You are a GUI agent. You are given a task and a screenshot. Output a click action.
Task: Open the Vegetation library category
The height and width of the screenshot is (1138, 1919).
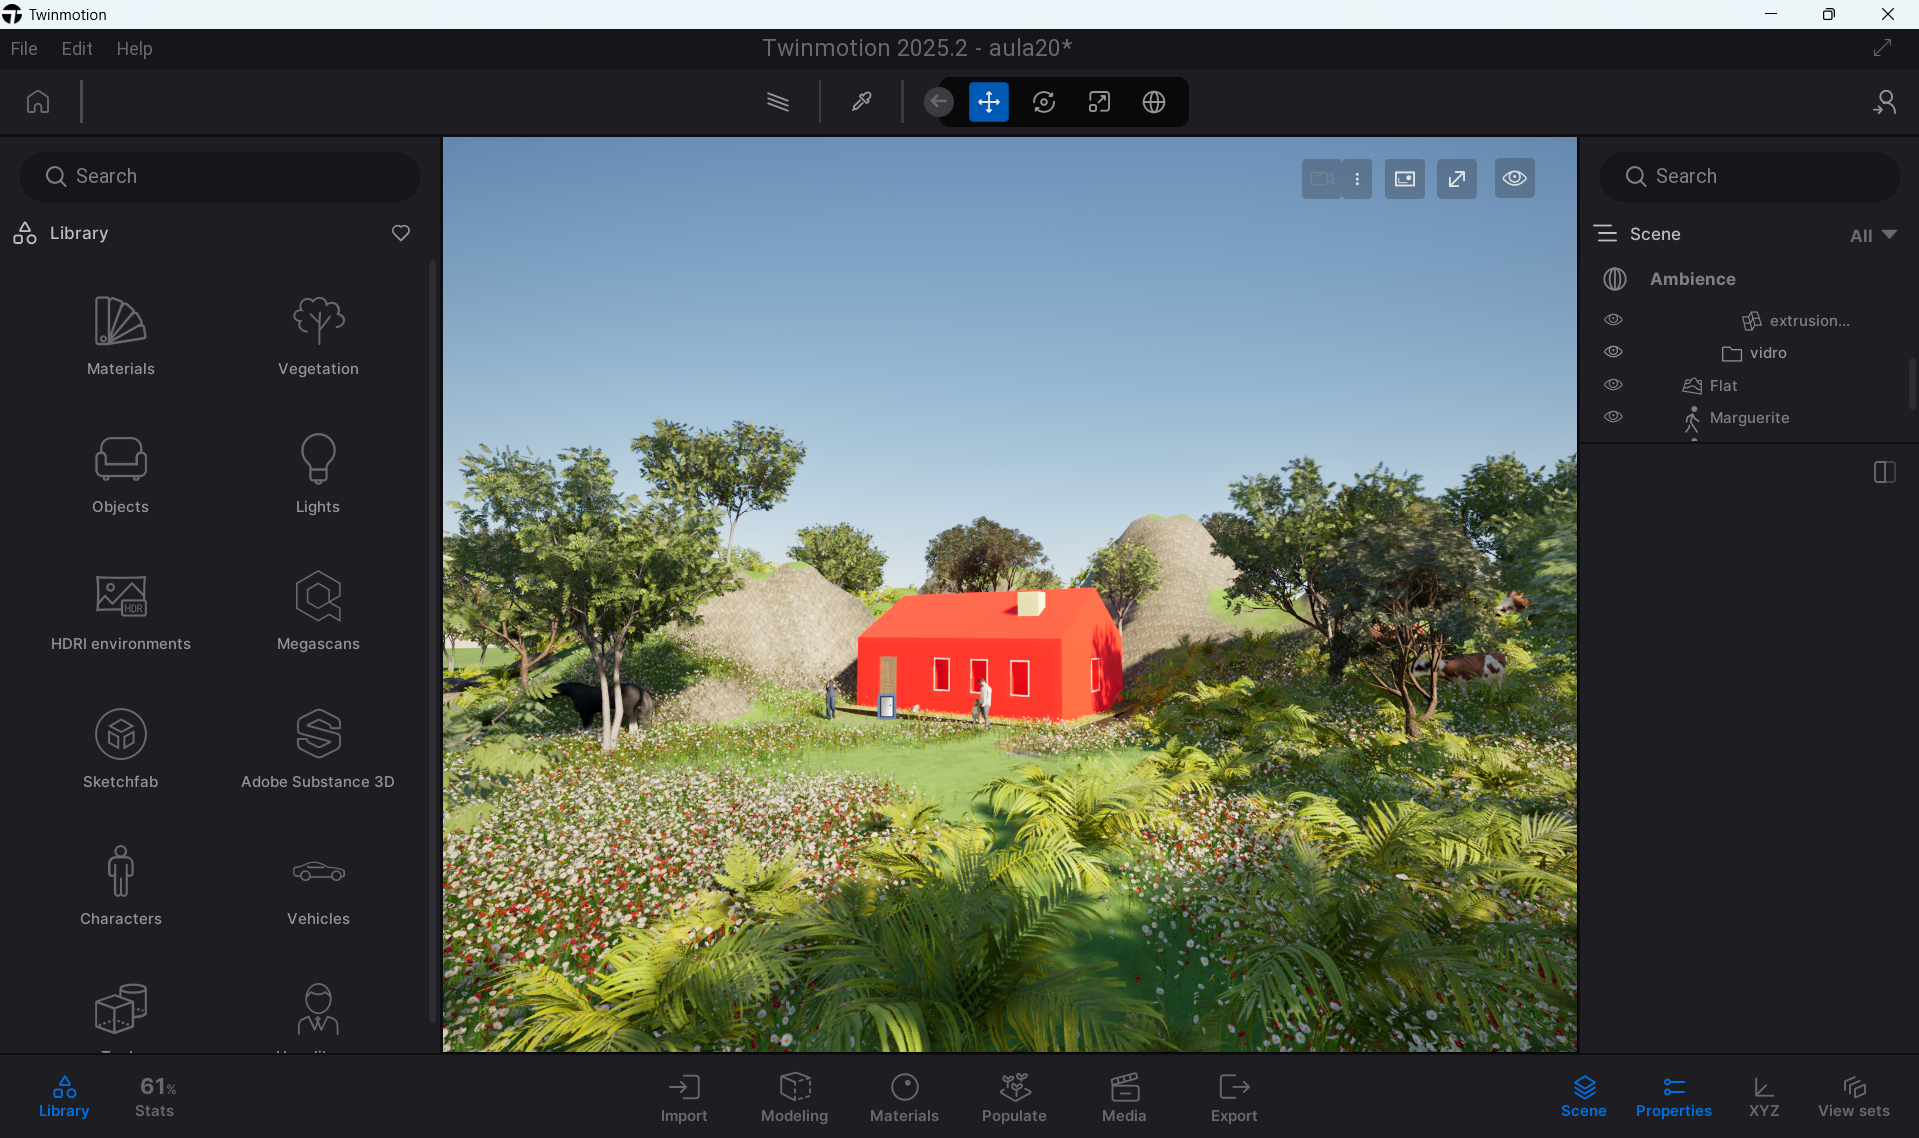(x=317, y=335)
